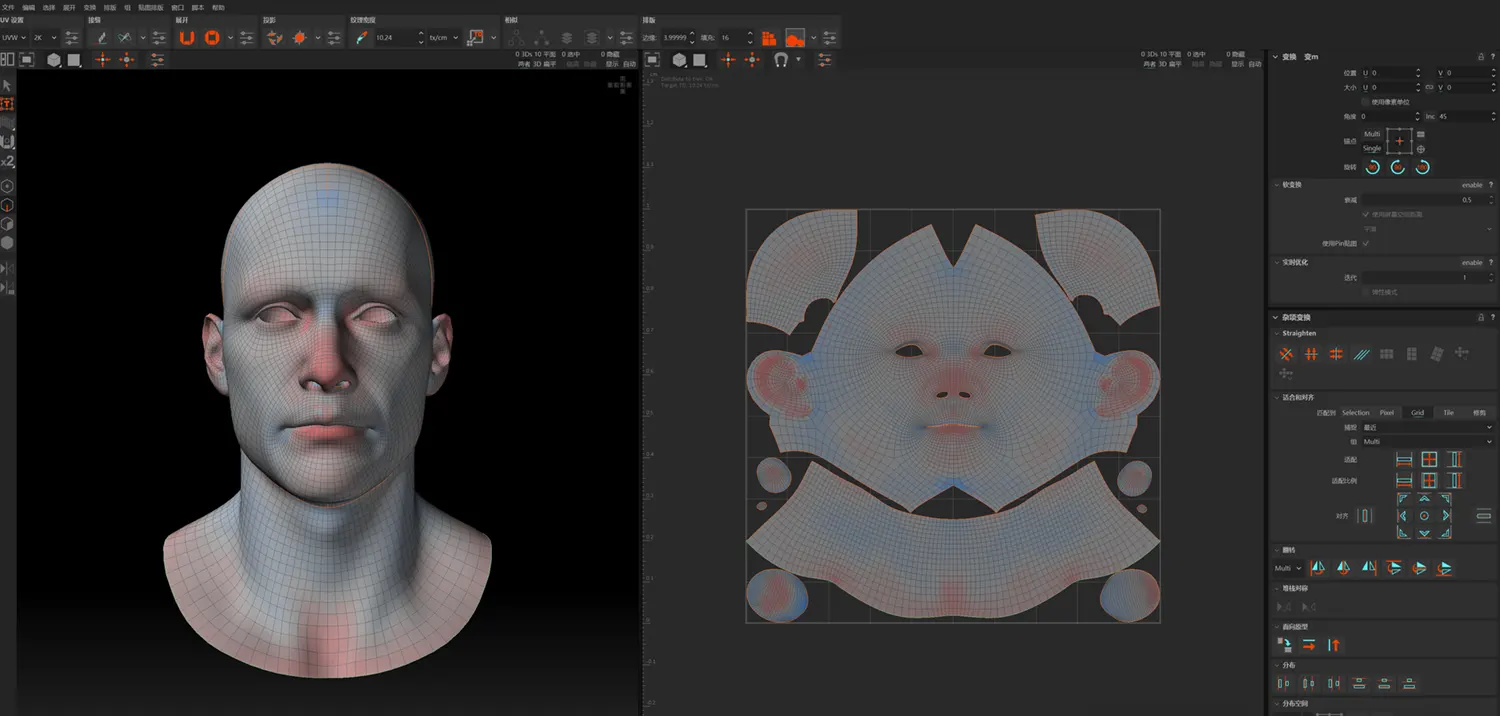
Task: Open the snap 最近 dropdown
Action: tap(1427, 427)
